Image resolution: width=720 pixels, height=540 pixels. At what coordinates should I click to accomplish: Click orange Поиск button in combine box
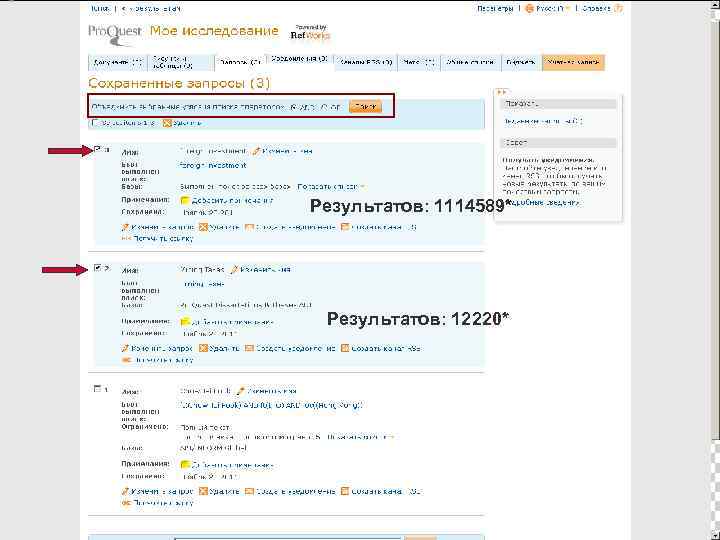pyautogui.click(x=366, y=107)
